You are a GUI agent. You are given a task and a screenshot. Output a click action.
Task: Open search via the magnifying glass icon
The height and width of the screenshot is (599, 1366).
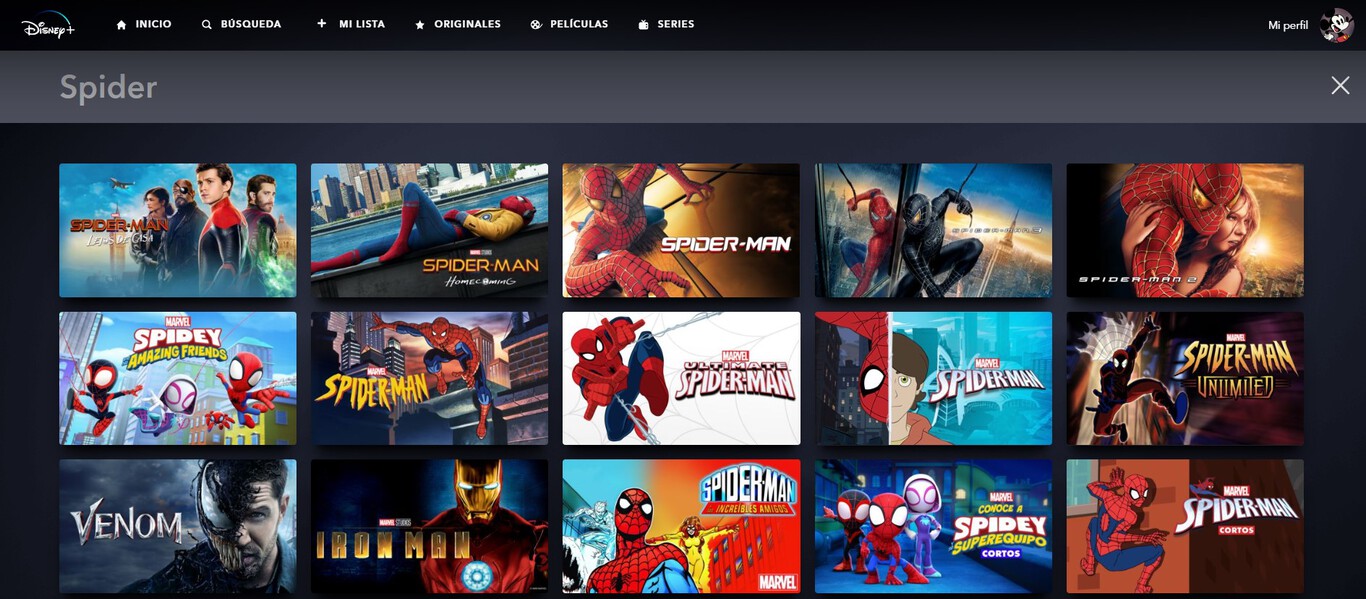coord(206,23)
